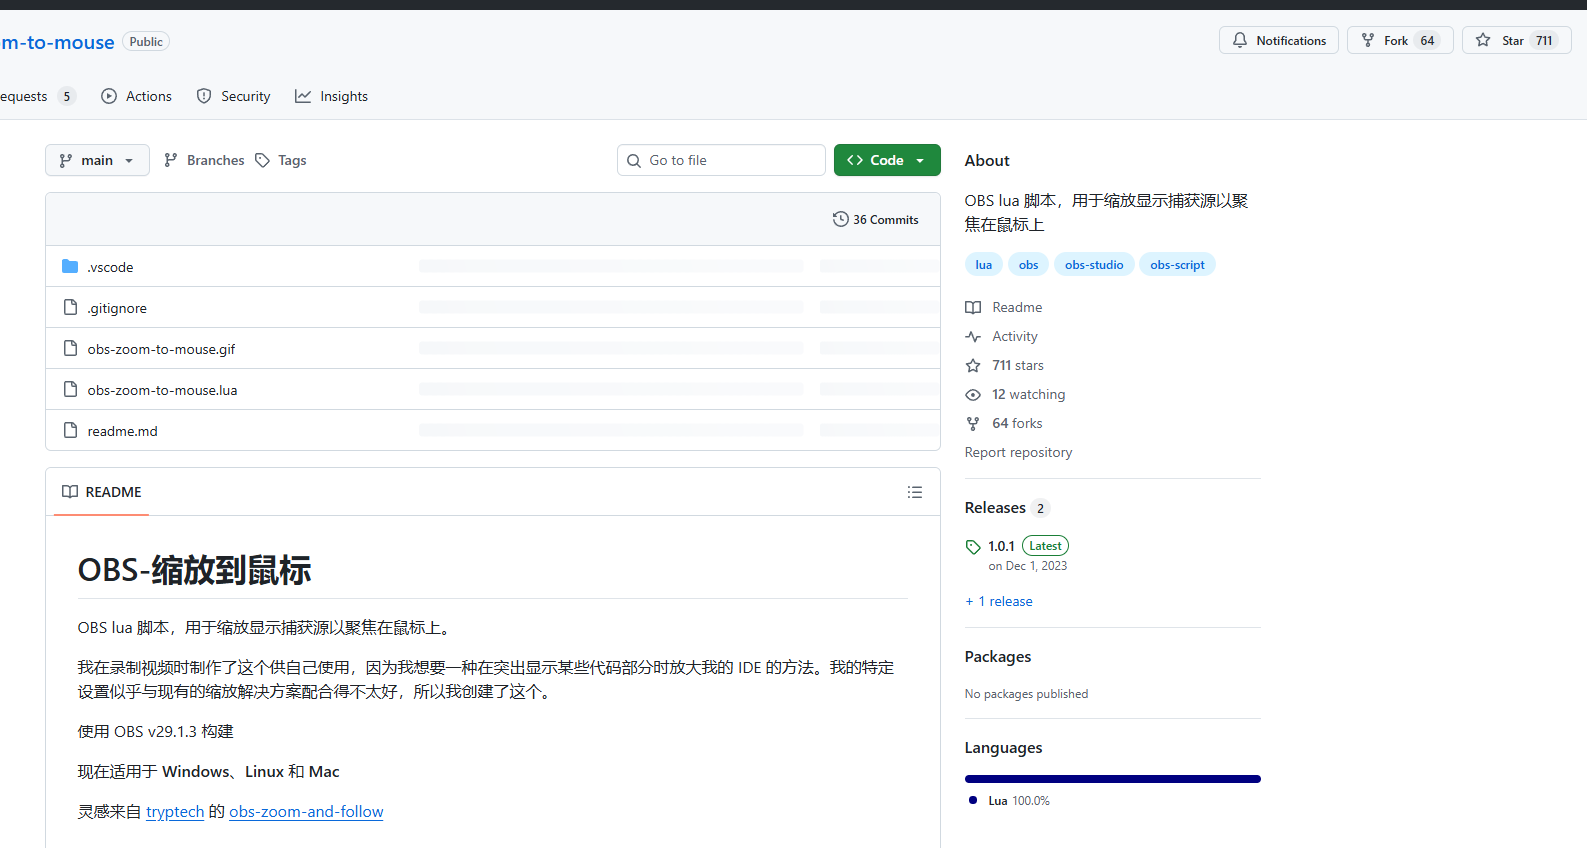Click the Fork icon button

1368,41
